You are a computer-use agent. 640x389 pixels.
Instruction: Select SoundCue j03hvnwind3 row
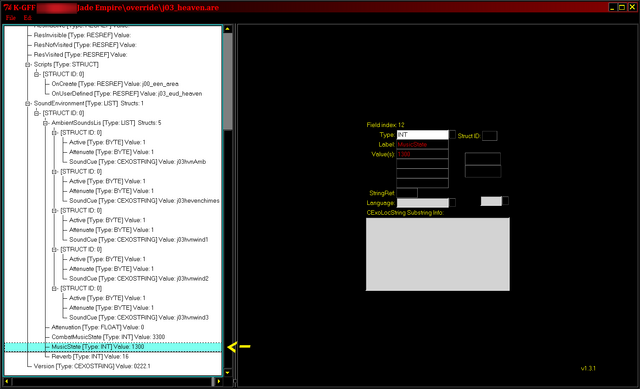pyautogui.click(x=138, y=318)
